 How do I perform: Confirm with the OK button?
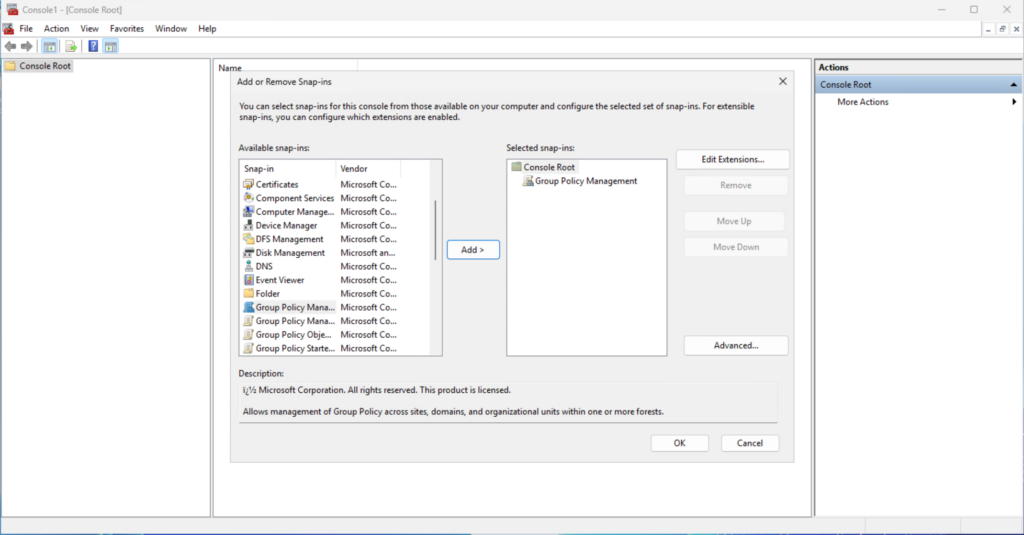coord(679,443)
